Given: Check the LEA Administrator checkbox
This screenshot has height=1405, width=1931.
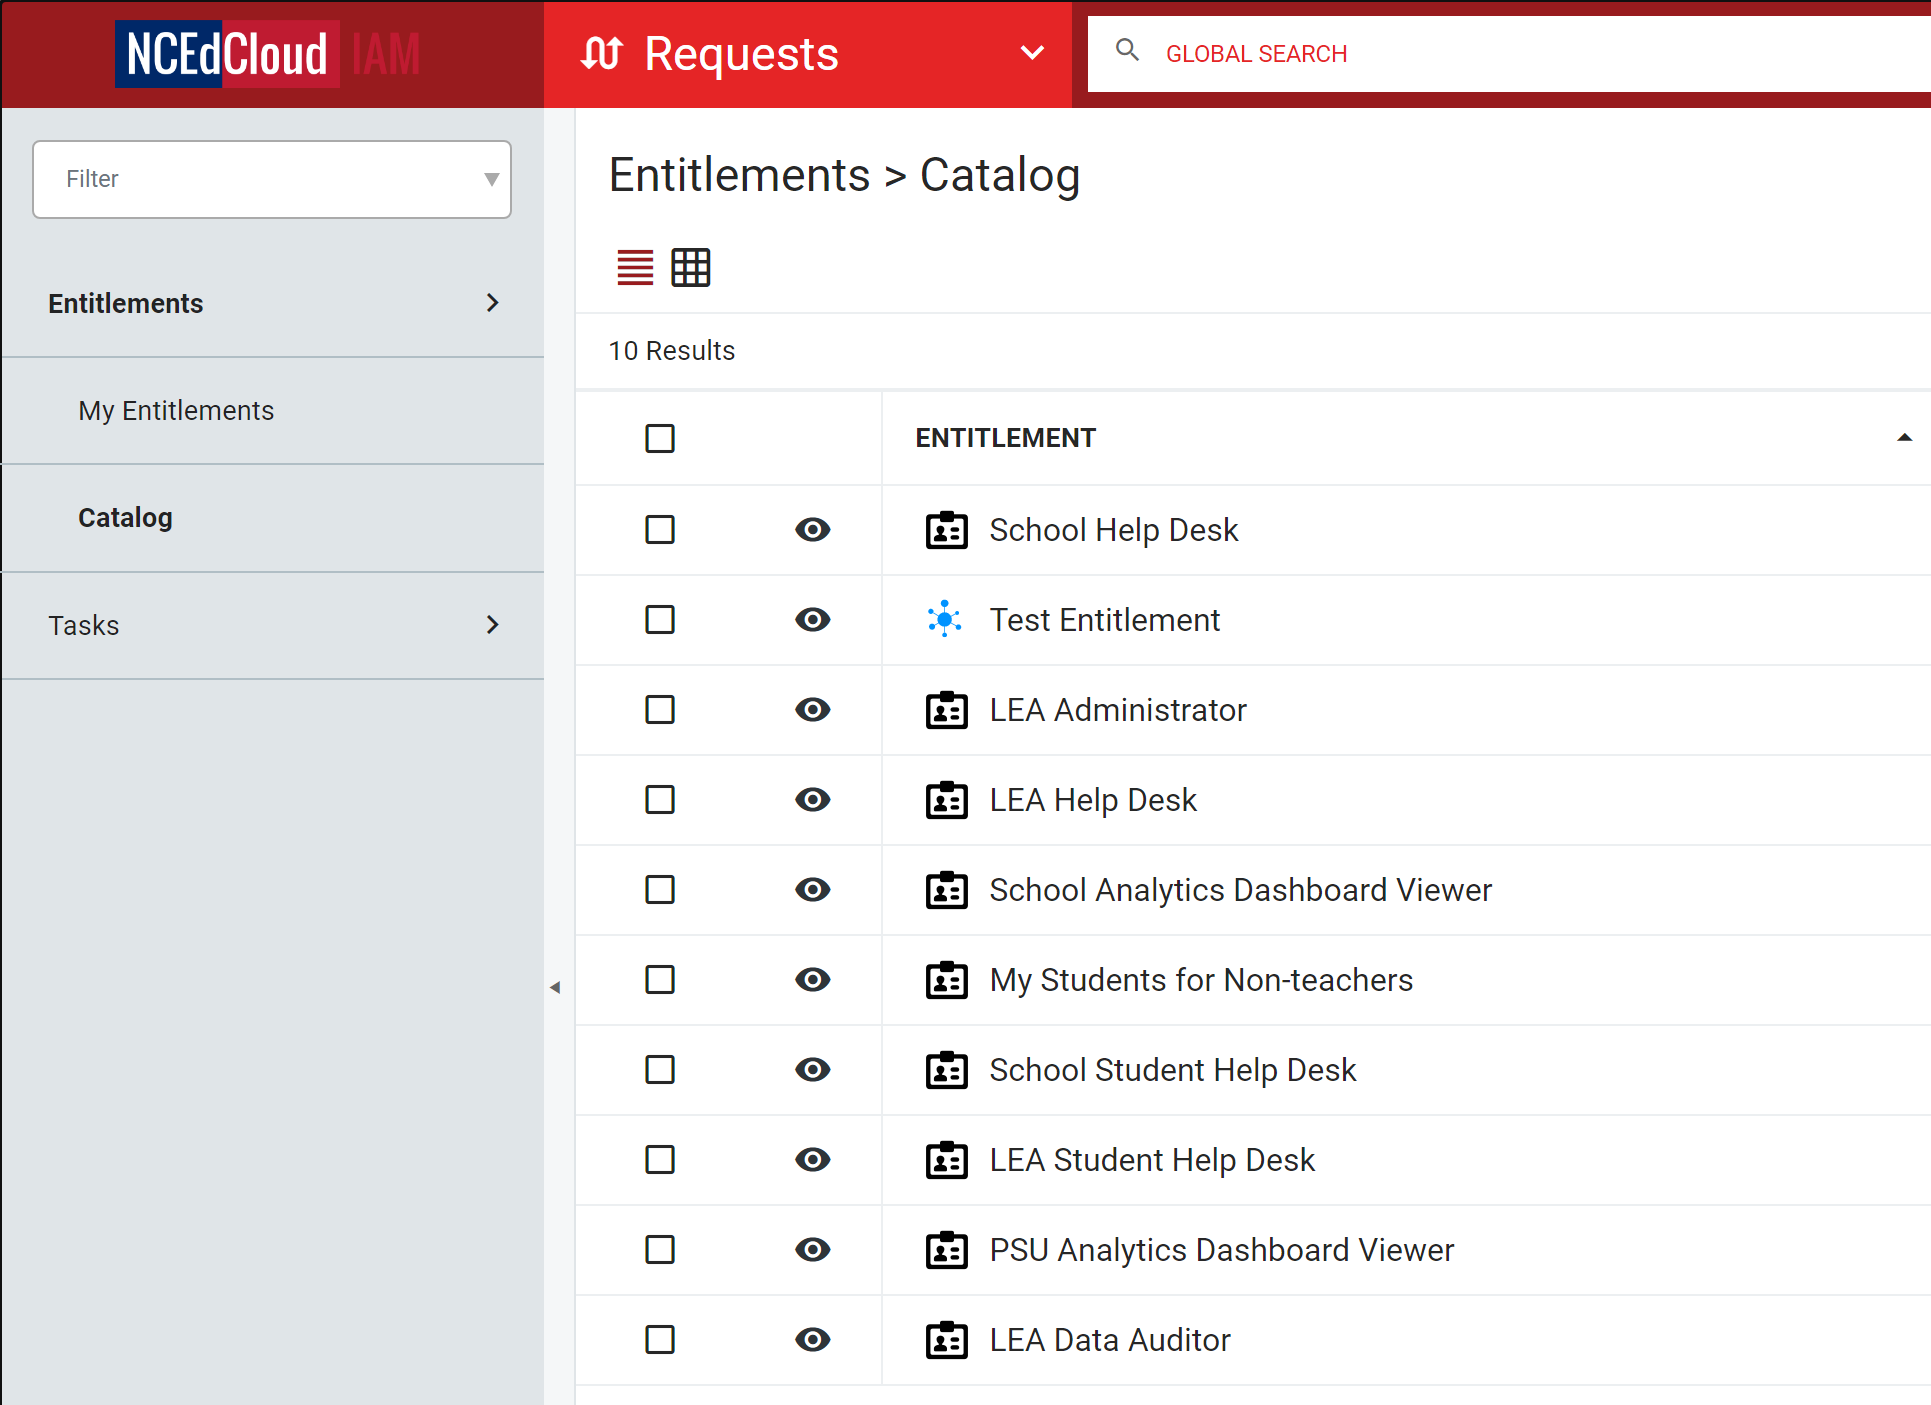Looking at the screenshot, I should [x=660, y=710].
